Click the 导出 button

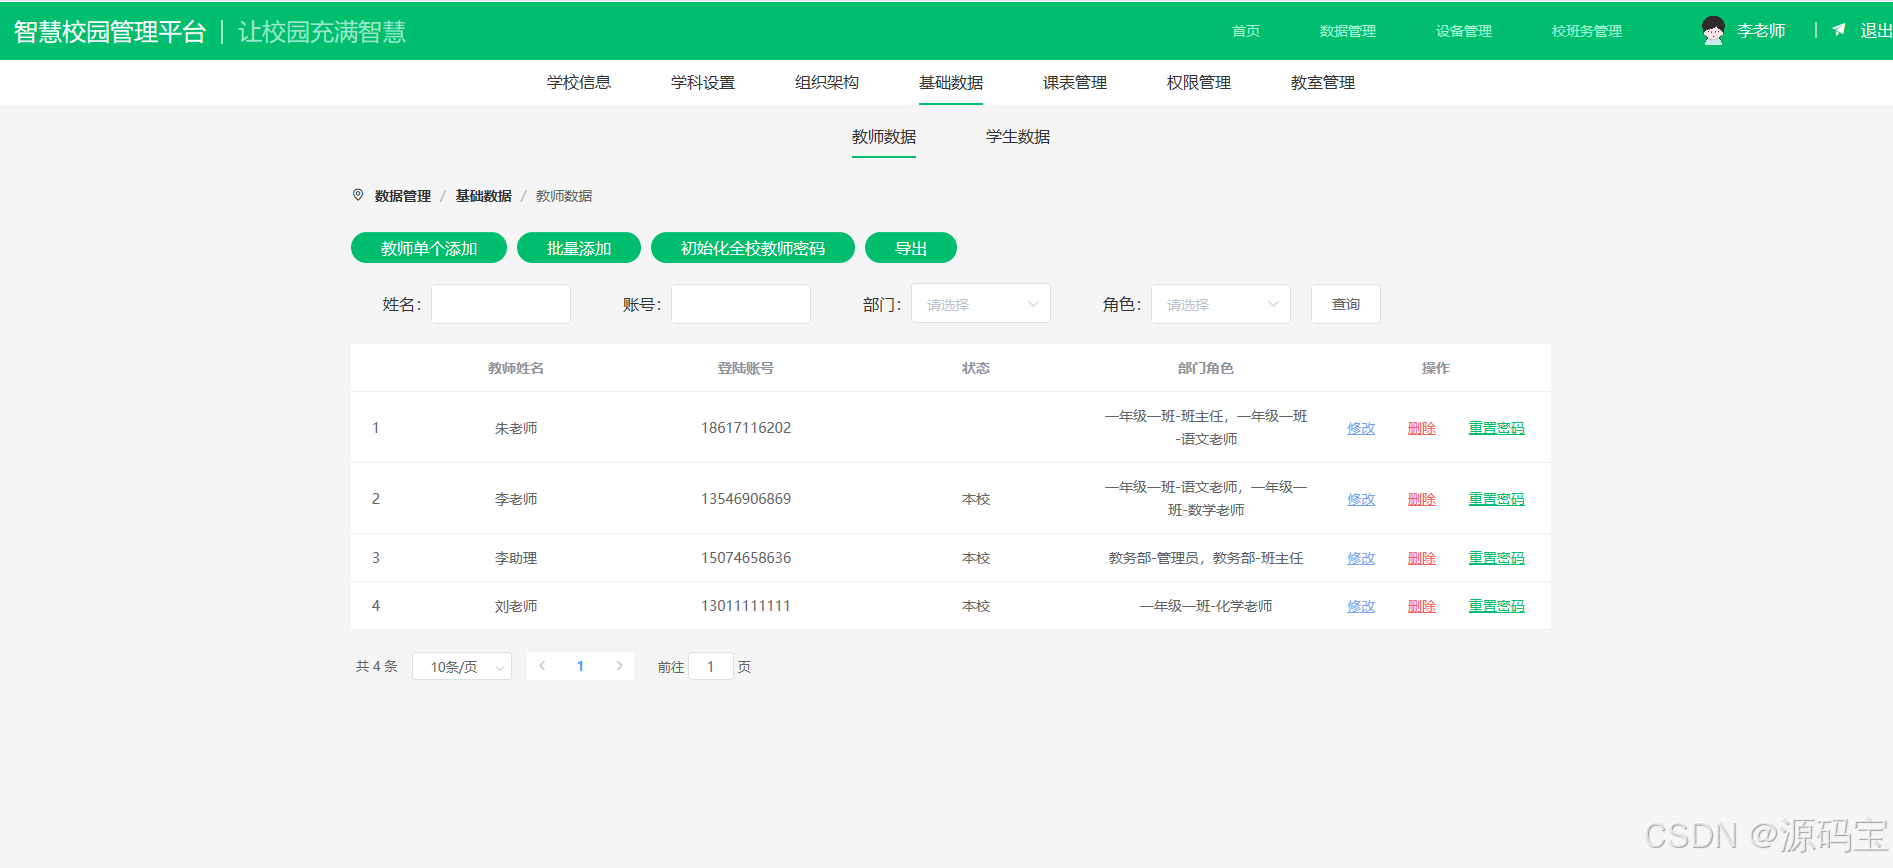coord(911,248)
